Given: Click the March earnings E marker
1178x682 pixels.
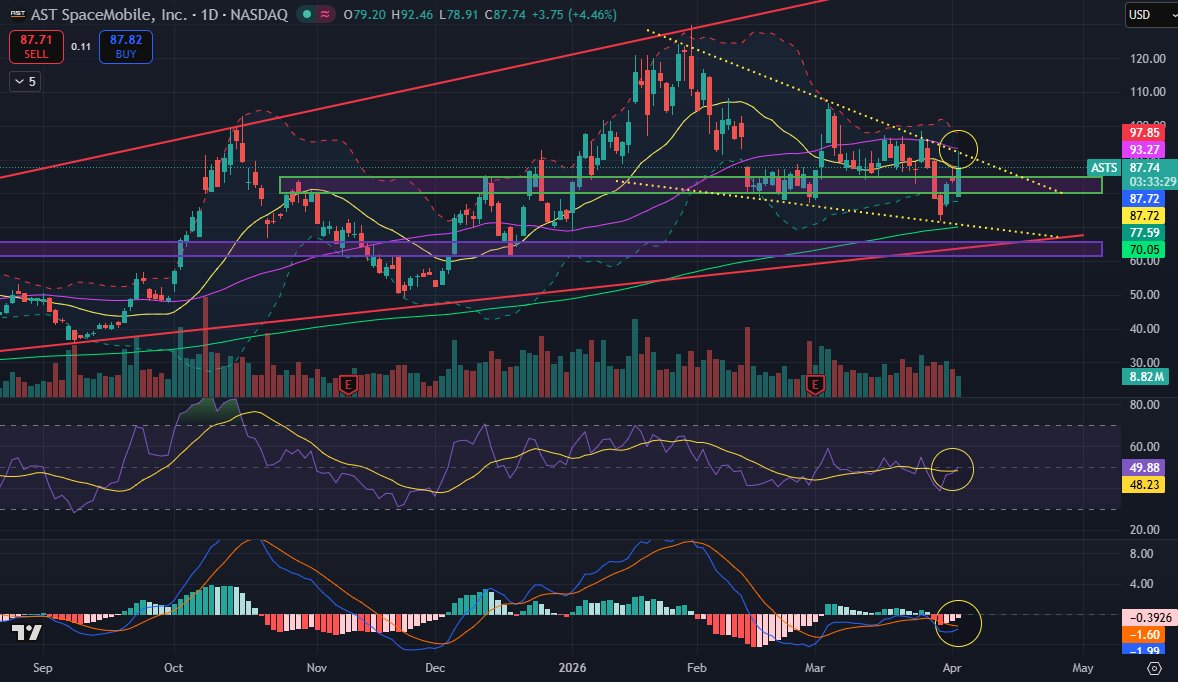Looking at the screenshot, I should [815, 385].
